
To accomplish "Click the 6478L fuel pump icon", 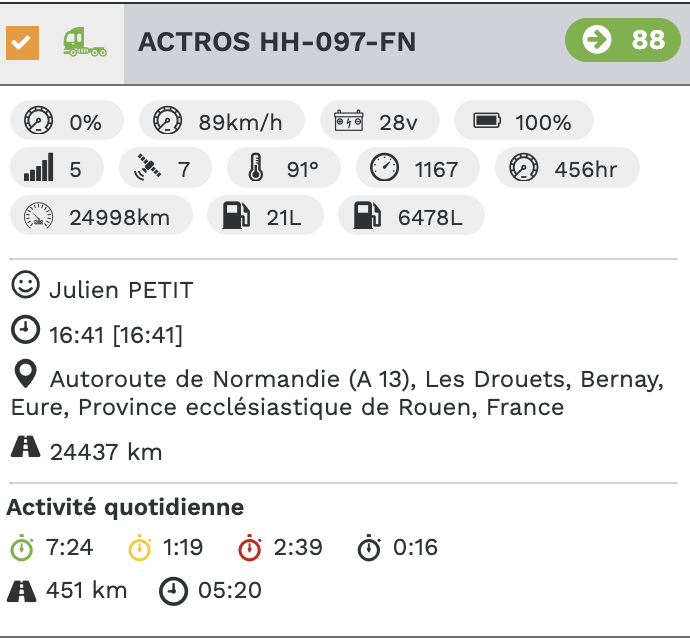I will [x=367, y=216].
